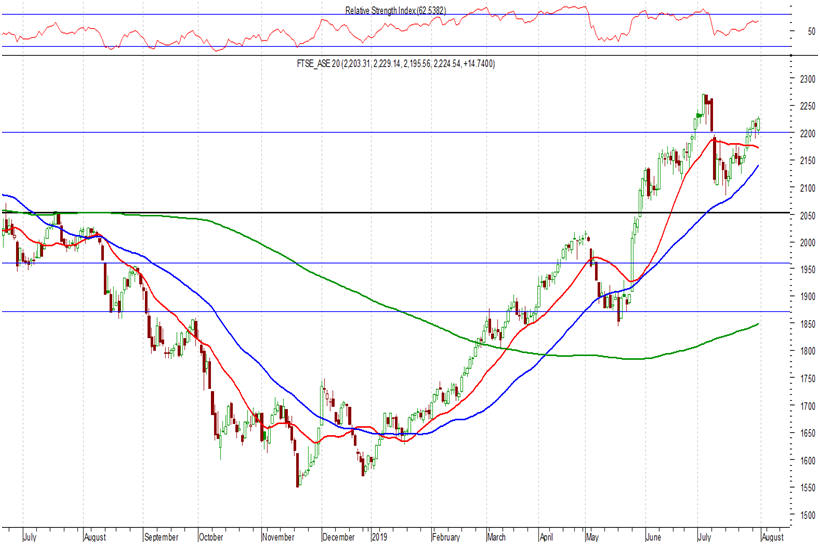820x544 pixels.
Task: Click the 1550 price axis label
Action: pyautogui.click(x=807, y=488)
